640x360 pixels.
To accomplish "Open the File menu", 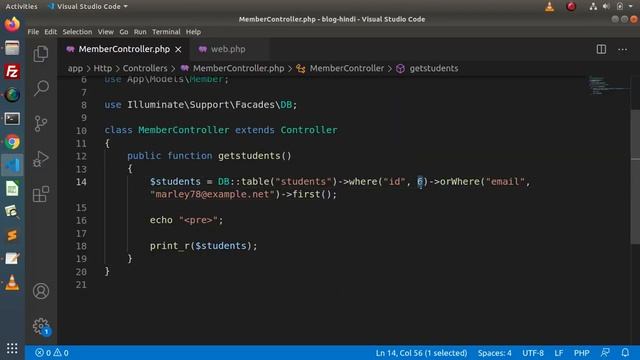I will [33, 32].
